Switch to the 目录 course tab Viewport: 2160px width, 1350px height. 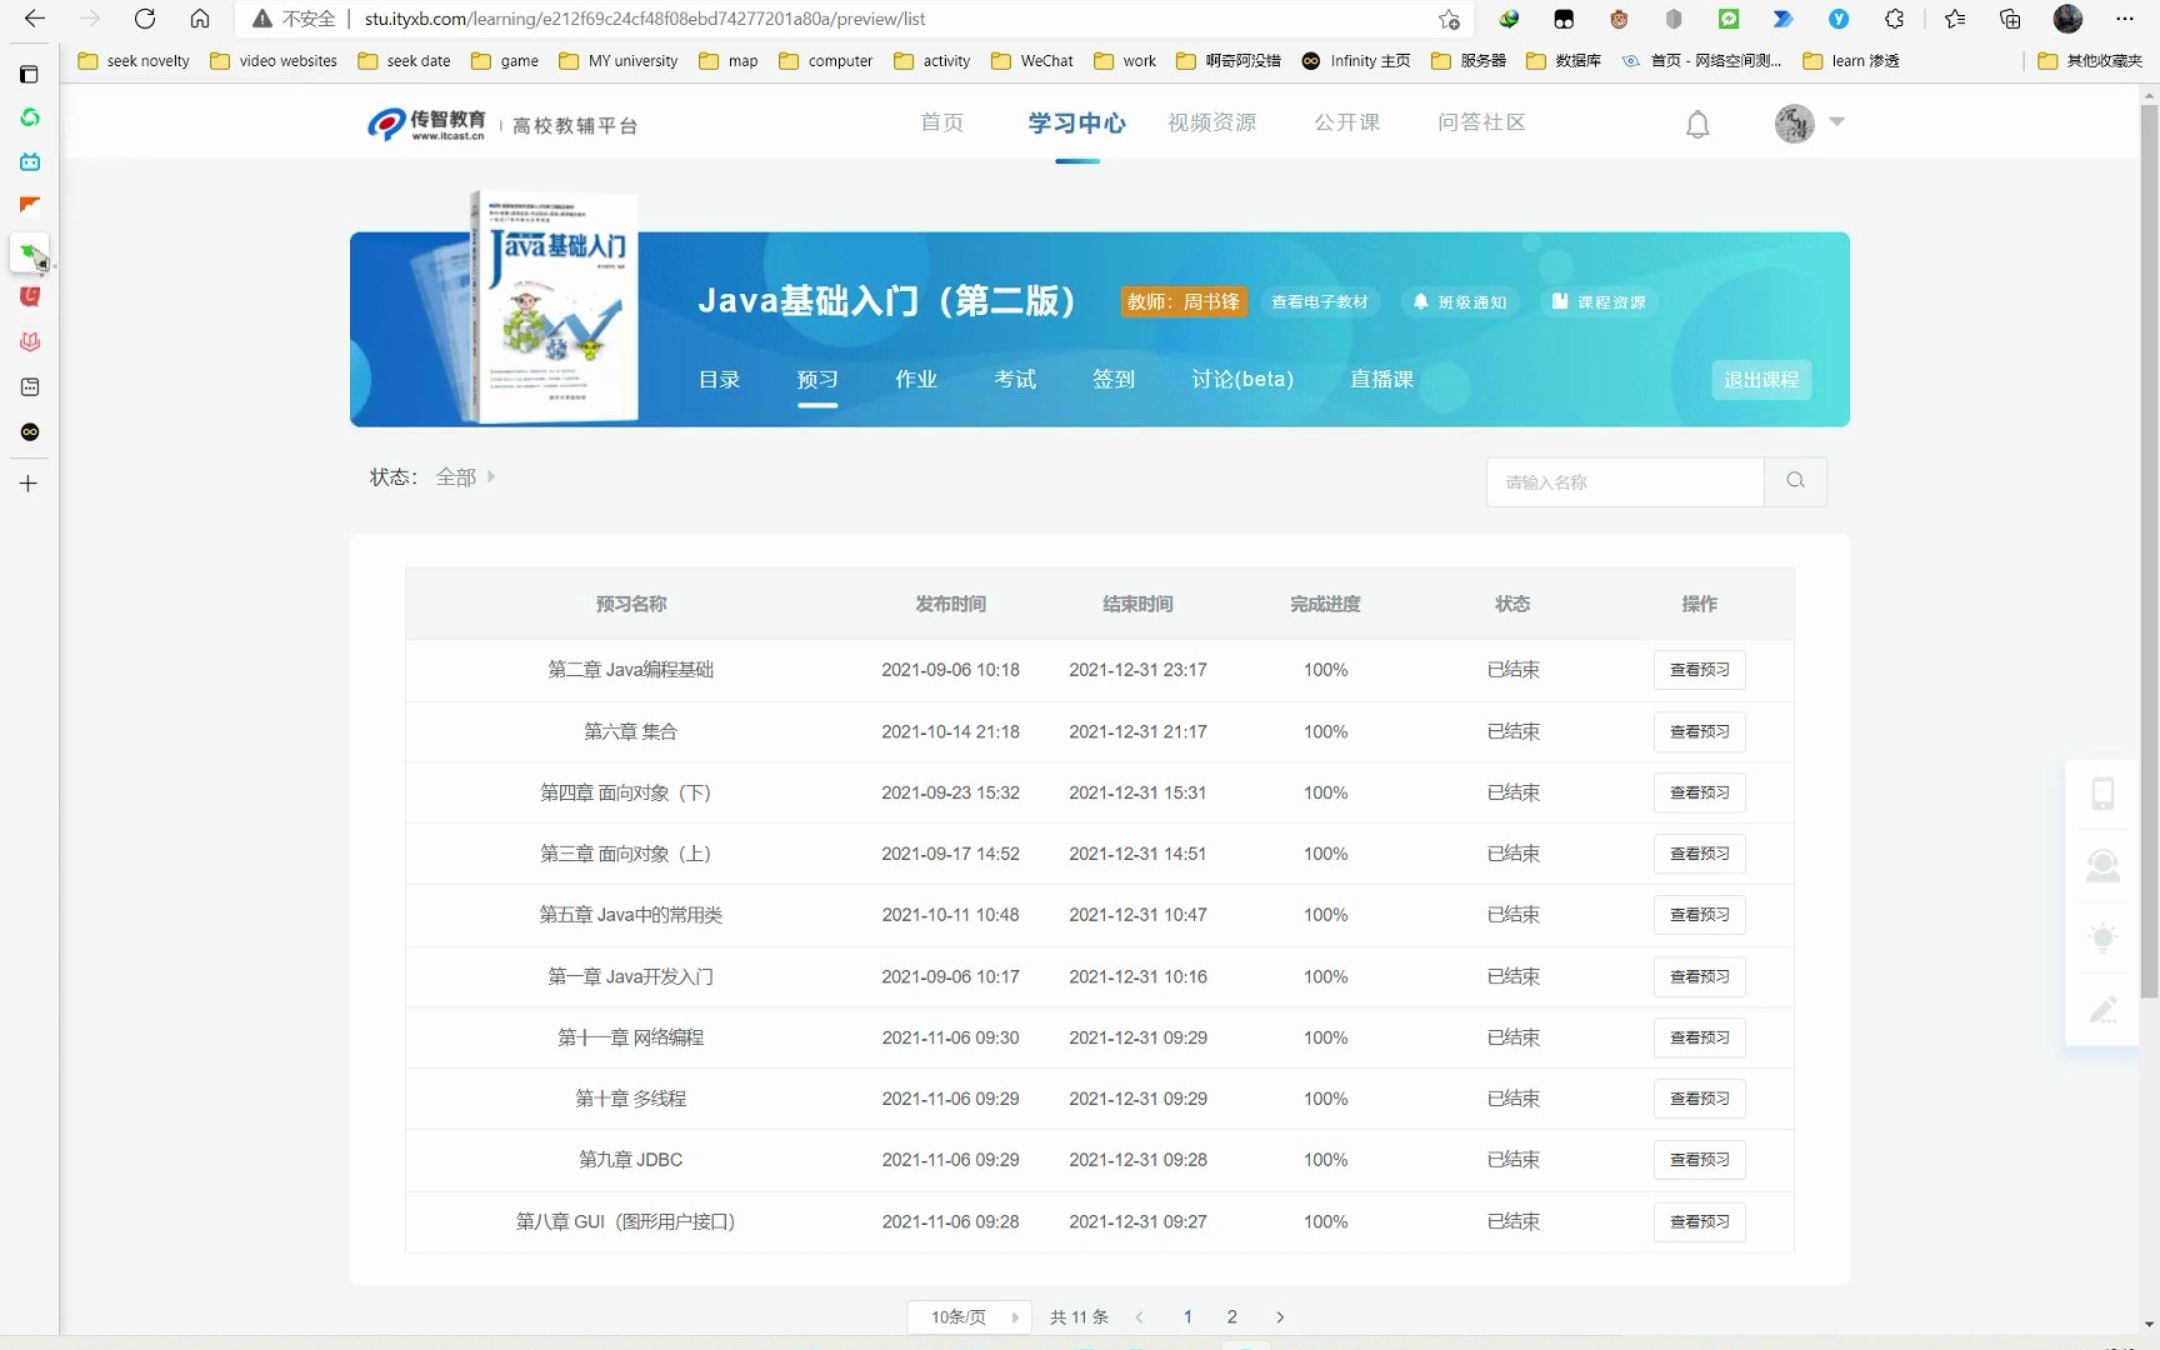[719, 380]
